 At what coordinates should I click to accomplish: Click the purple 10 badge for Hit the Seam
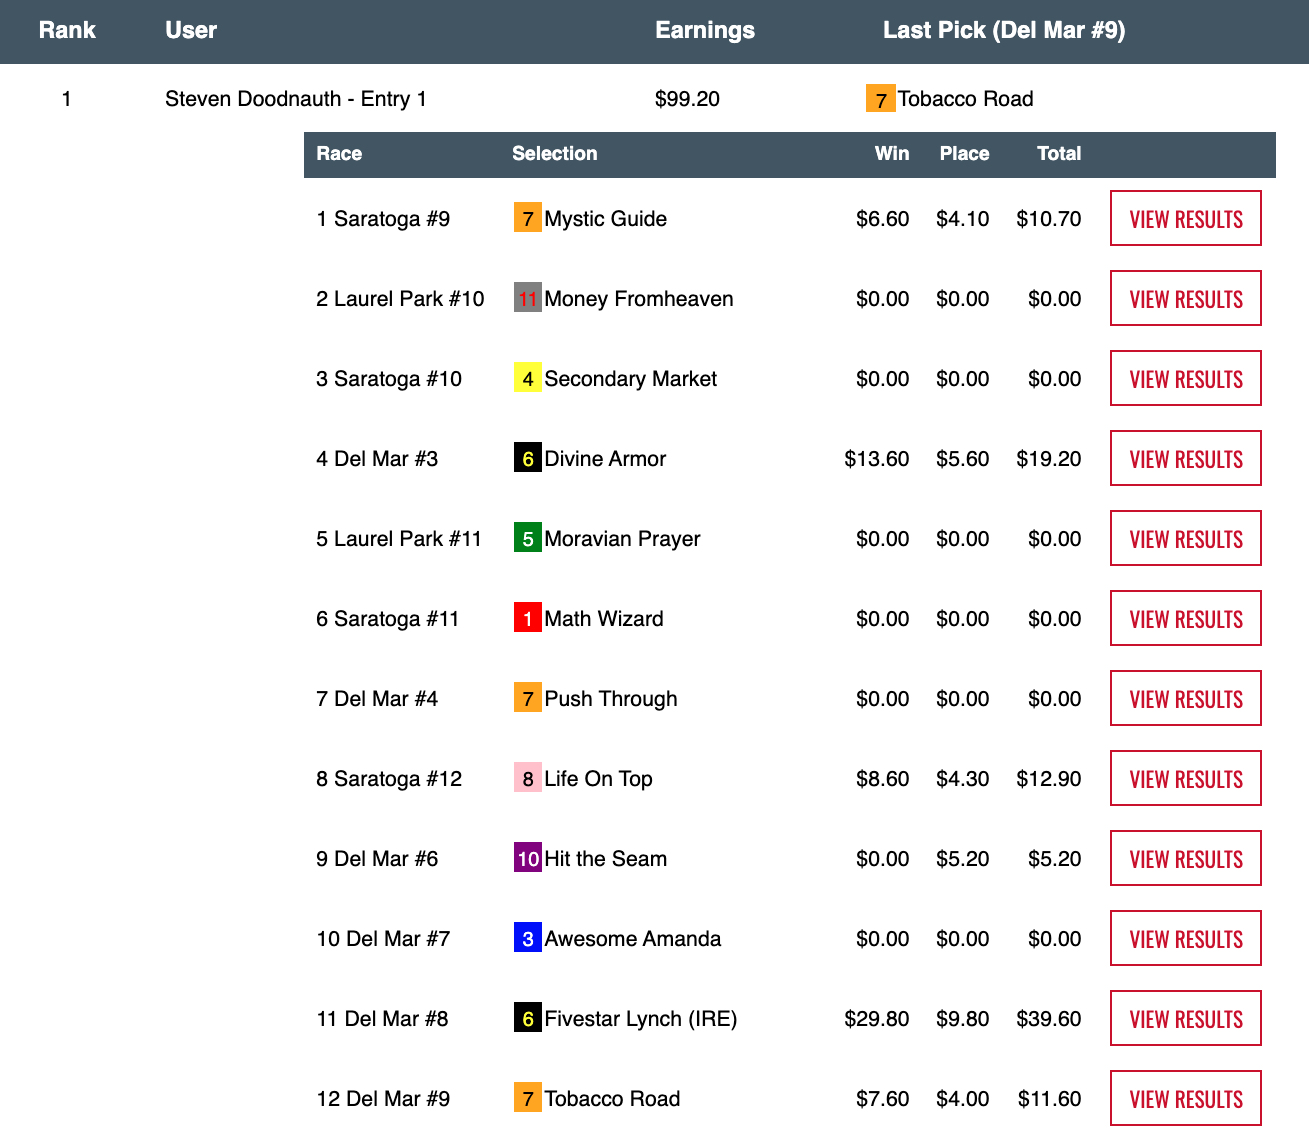[x=527, y=858]
